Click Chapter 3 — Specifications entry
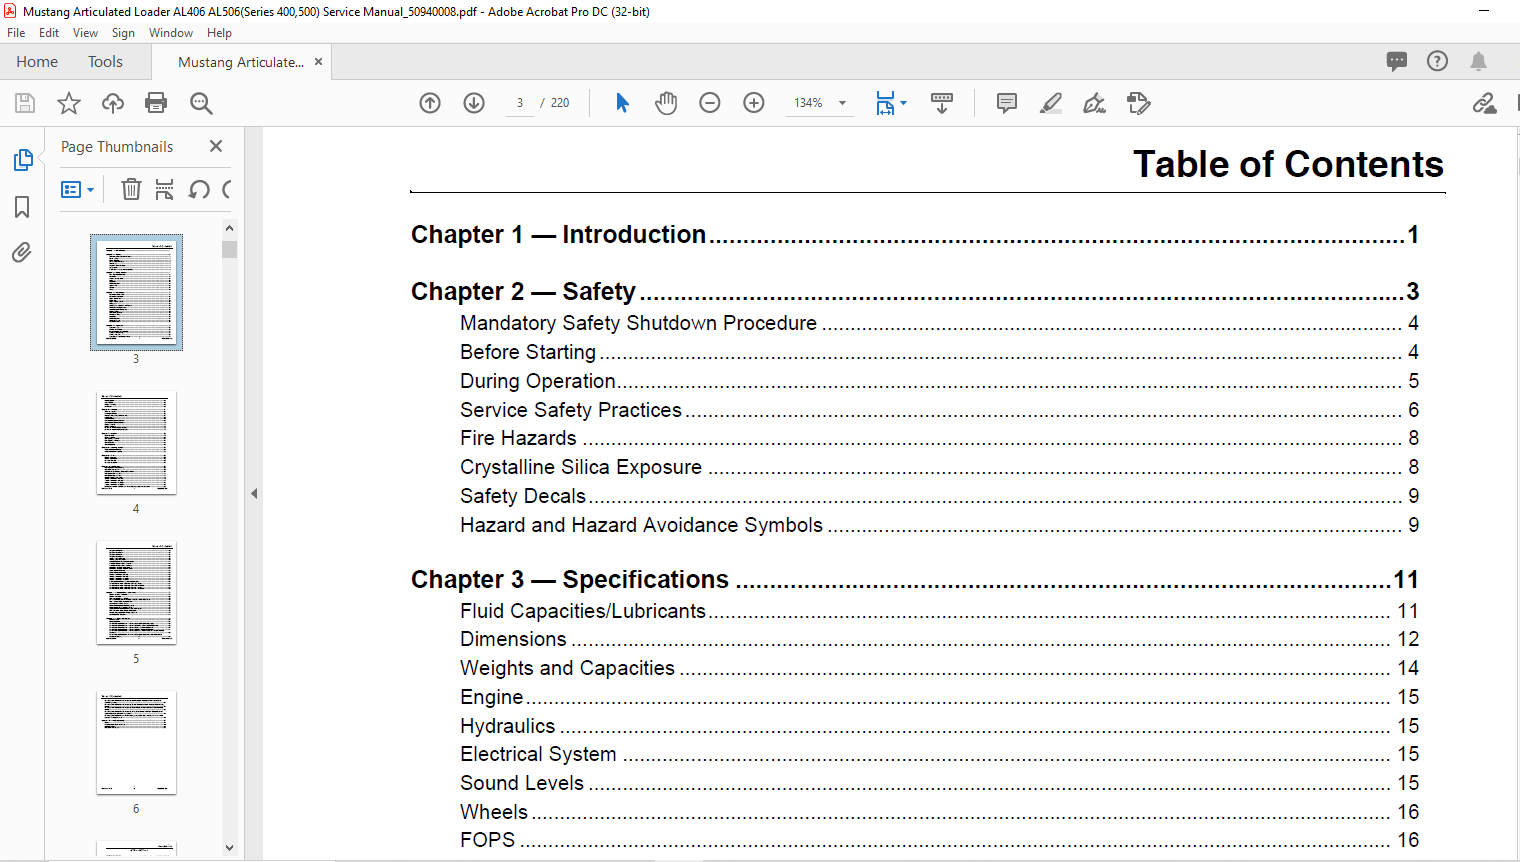 (x=915, y=579)
